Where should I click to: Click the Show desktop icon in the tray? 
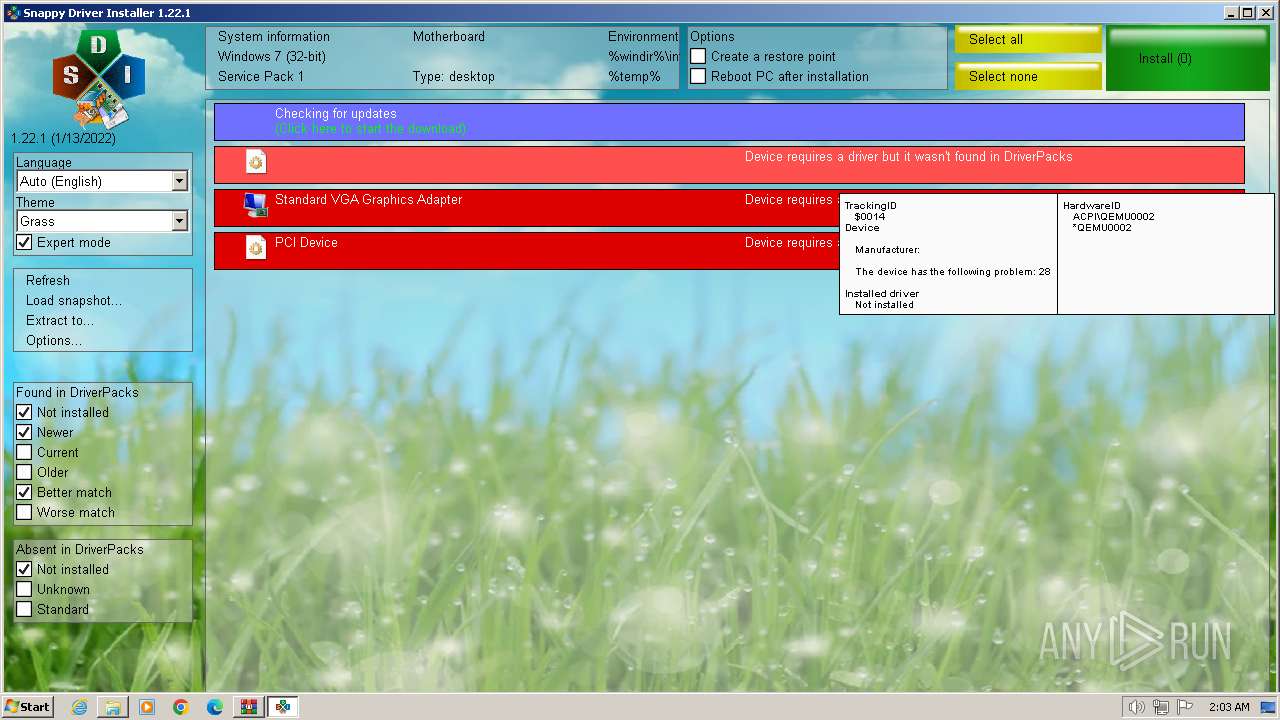(1268, 707)
